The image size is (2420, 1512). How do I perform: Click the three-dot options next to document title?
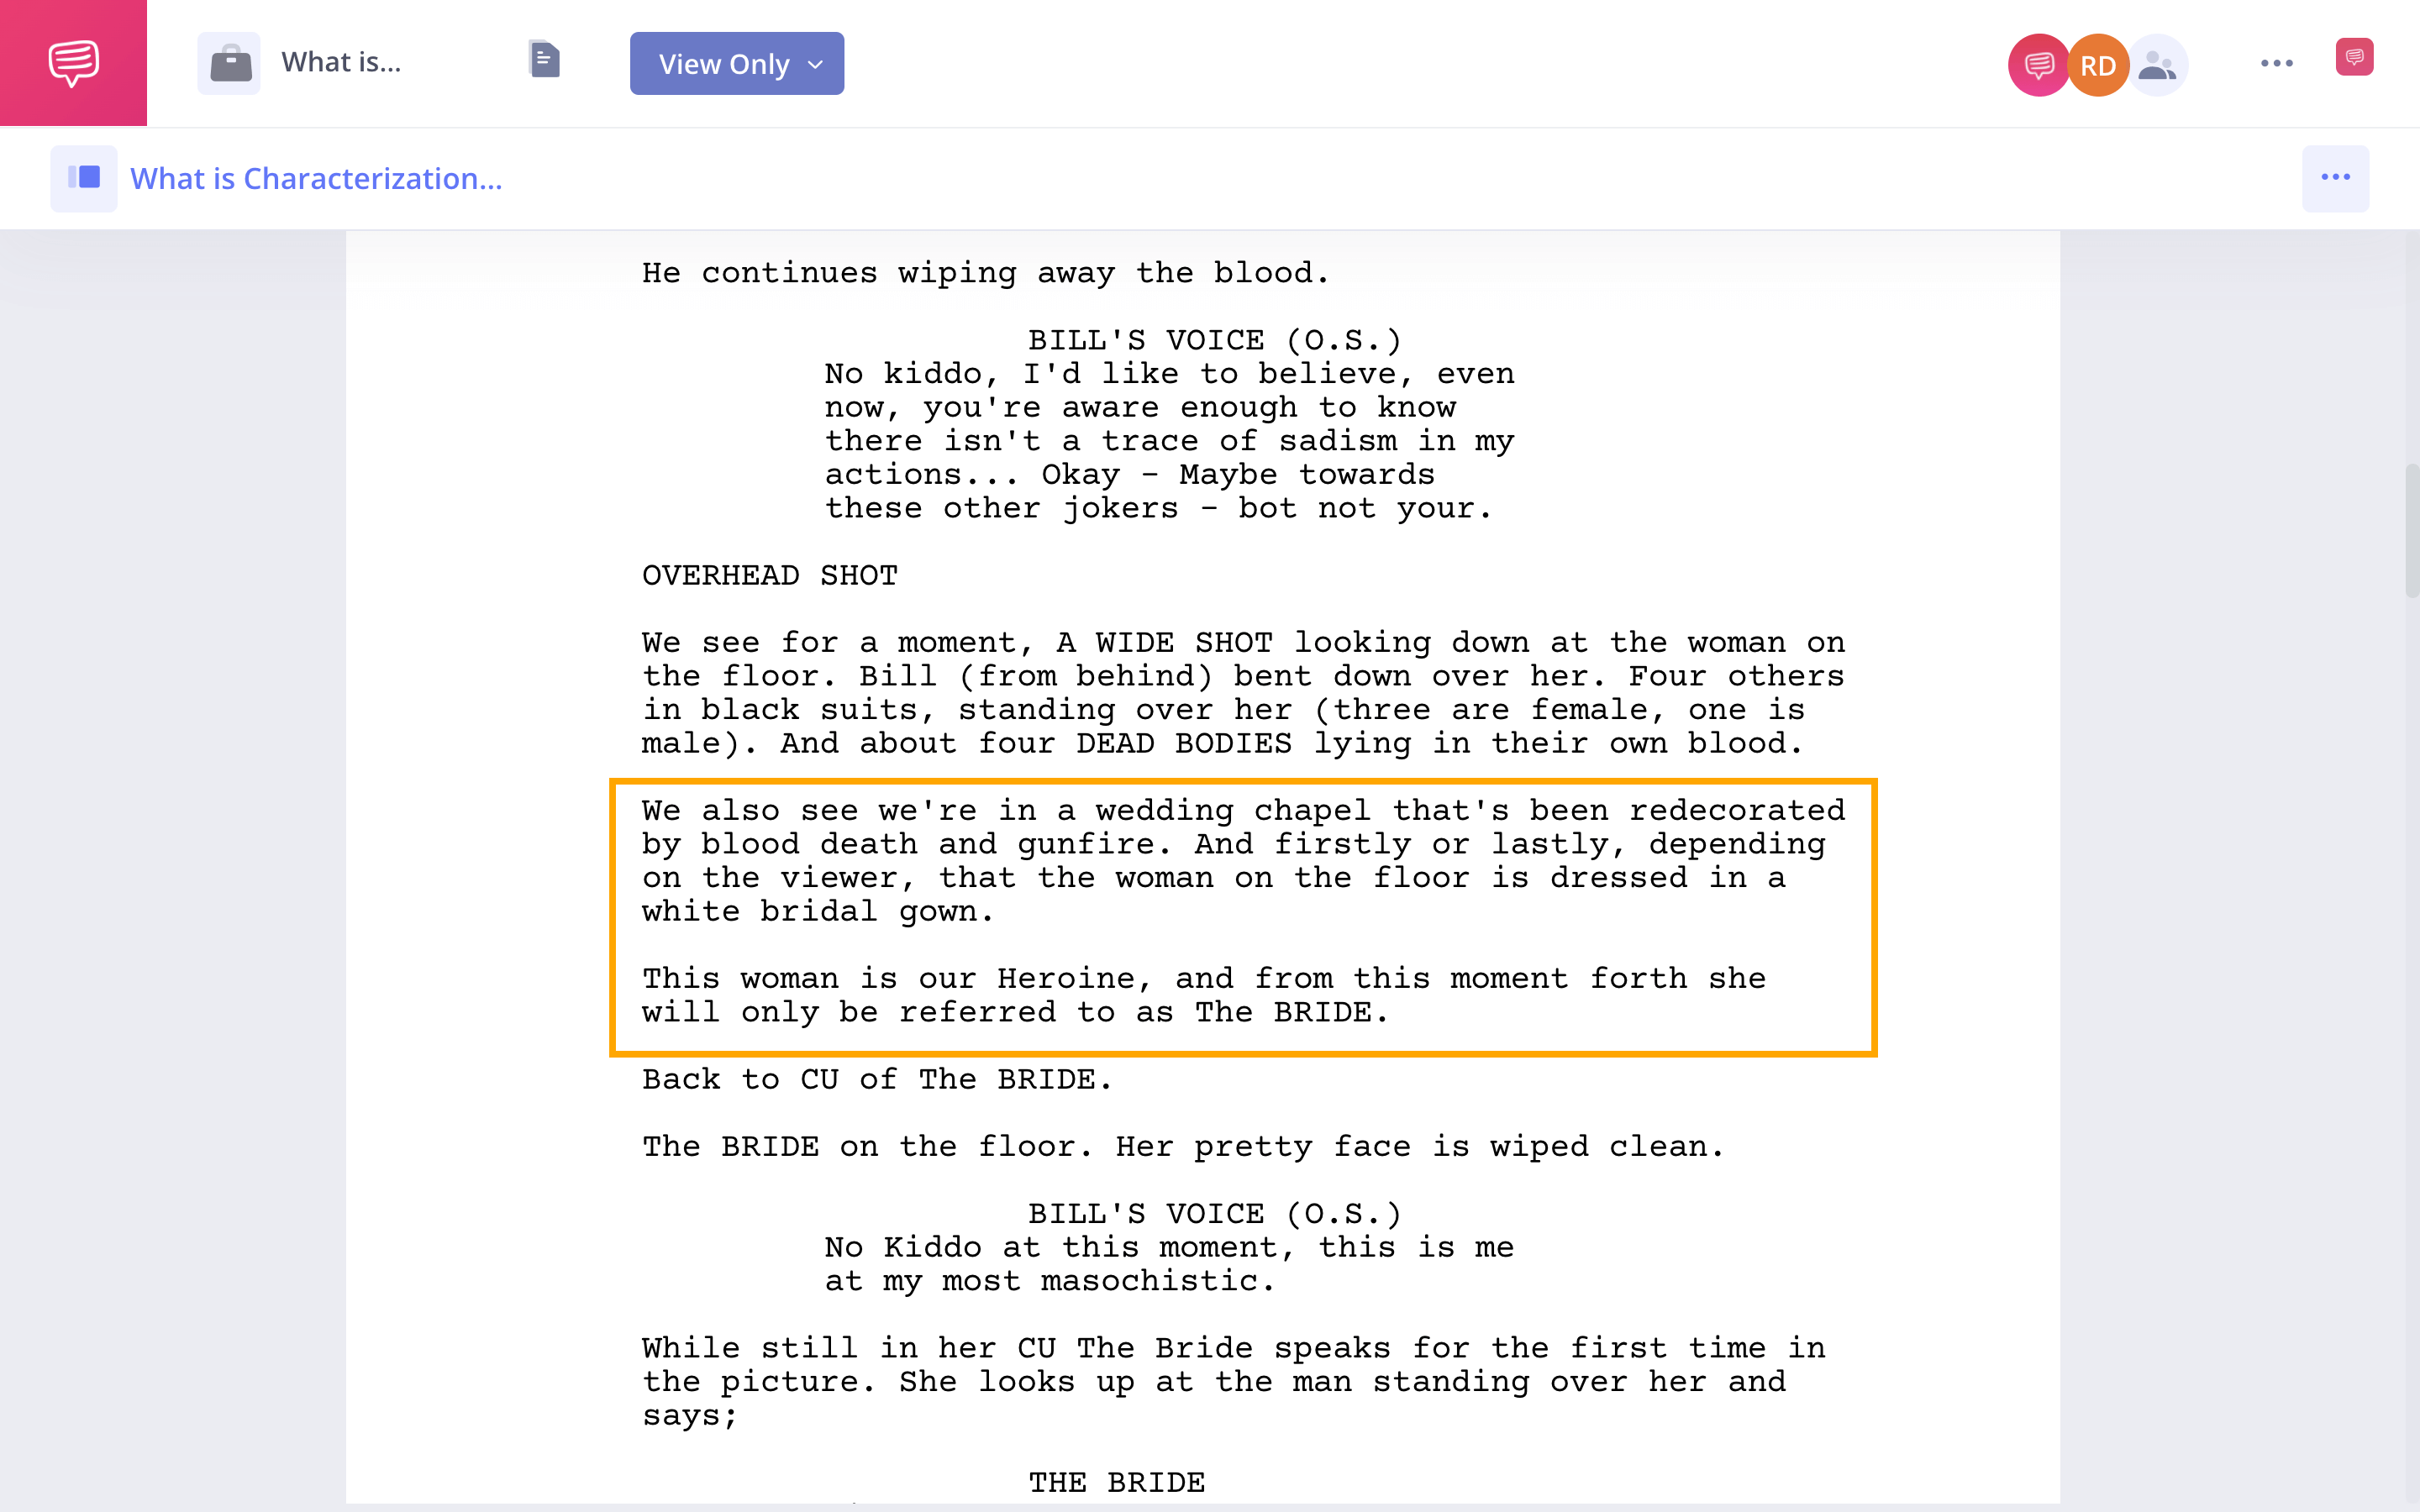click(x=2334, y=176)
